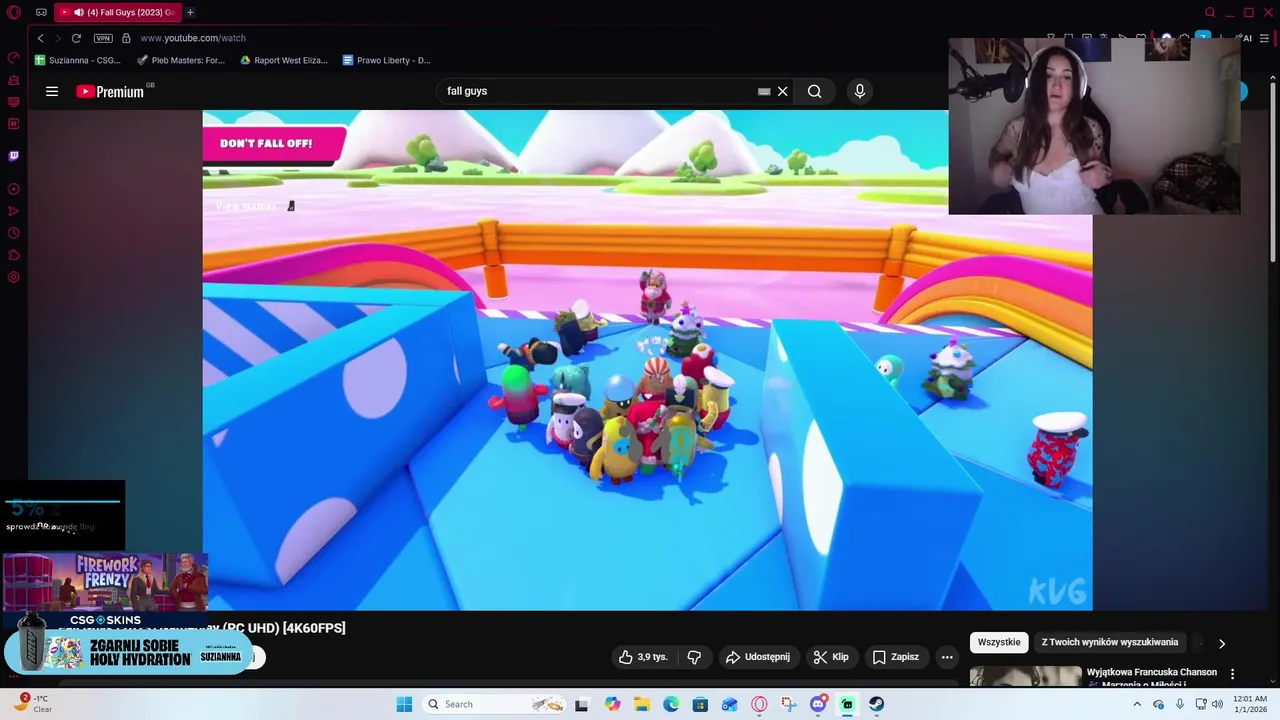
Task: Open Steam from the taskbar
Action: 877,704
